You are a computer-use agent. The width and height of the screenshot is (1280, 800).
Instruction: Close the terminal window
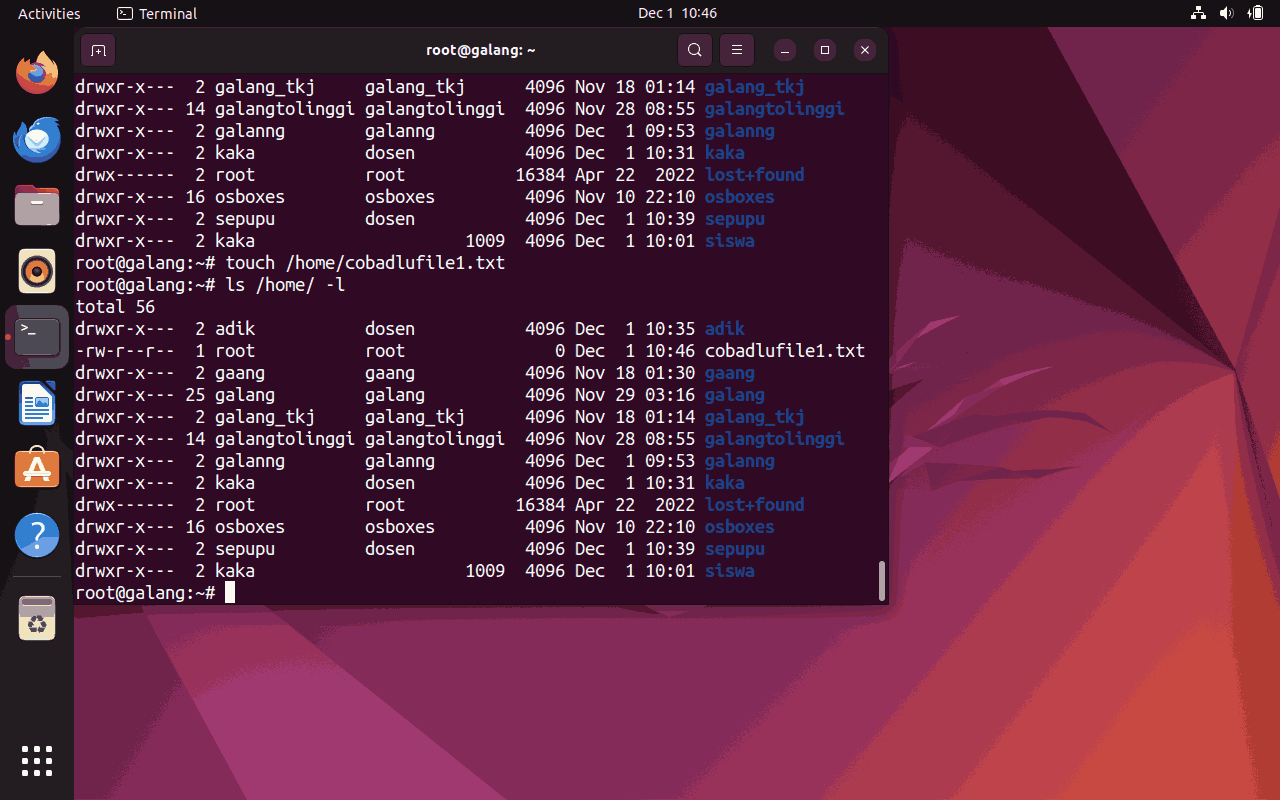point(865,50)
